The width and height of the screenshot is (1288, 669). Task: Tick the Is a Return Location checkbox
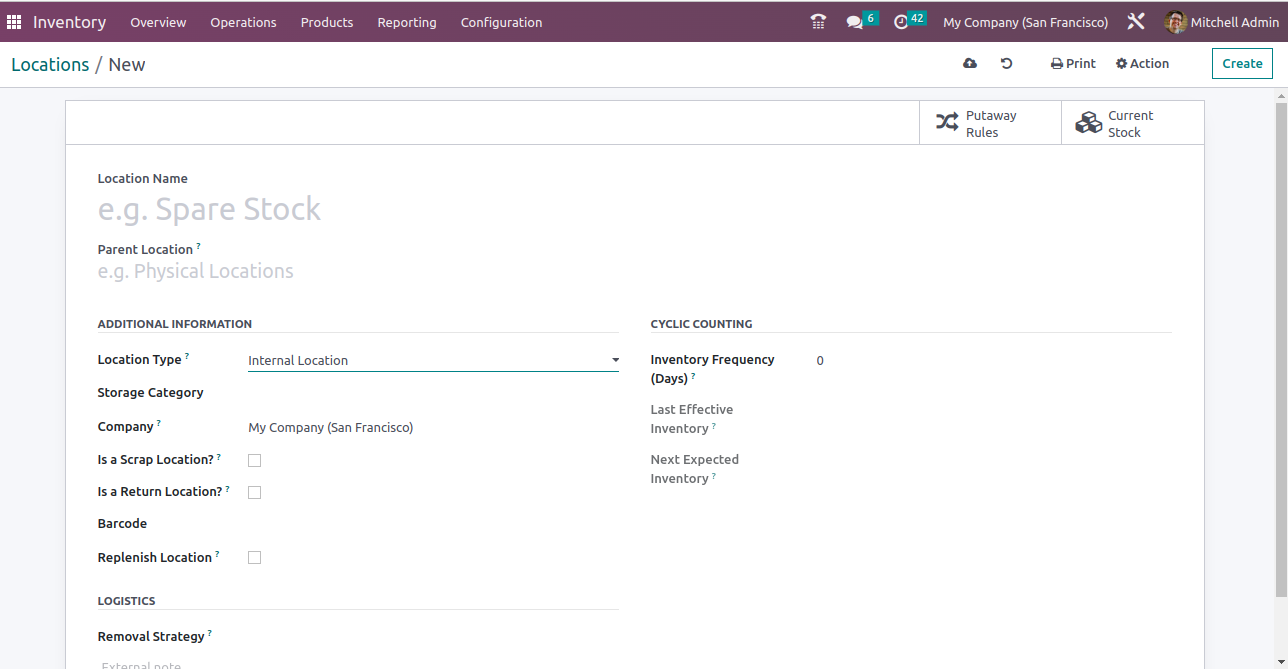click(x=254, y=492)
